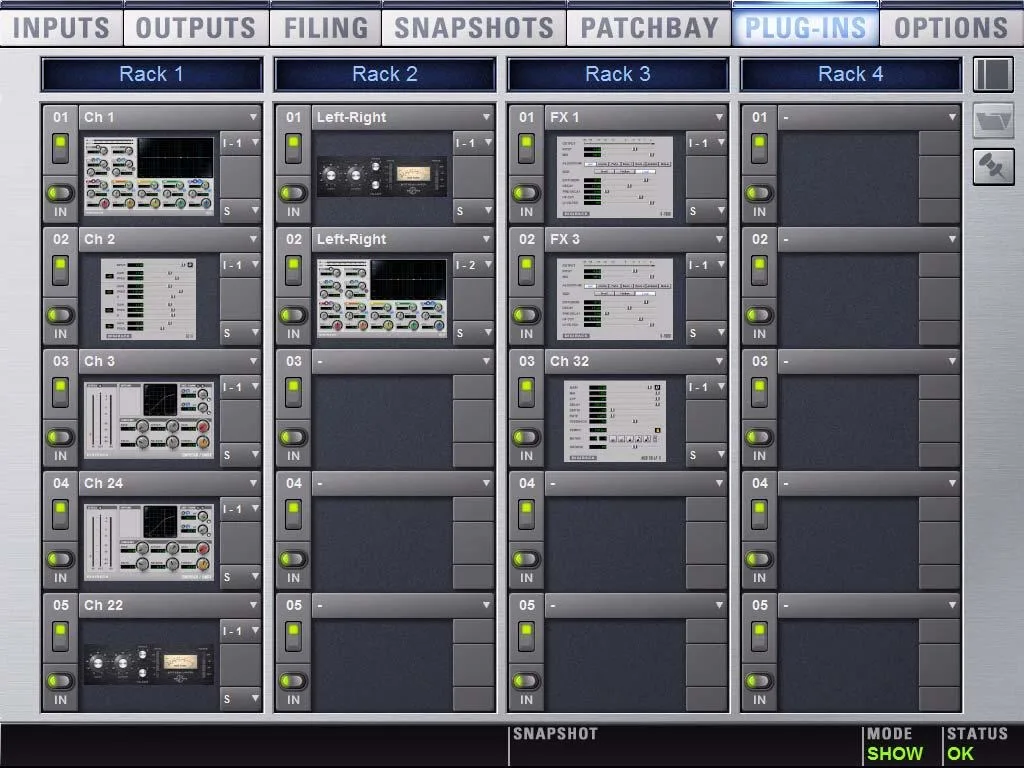Toggle the IN switch for Ch 32
The width and height of the screenshot is (1024, 768).
(x=526, y=438)
